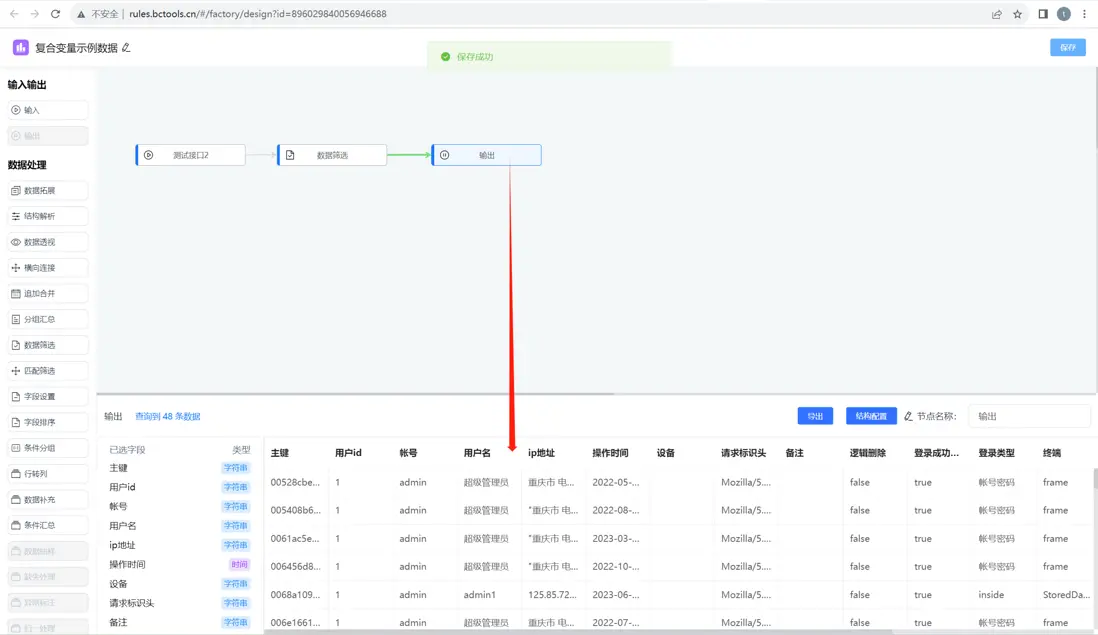Viewport: 1098px width, 635px height.
Task: Click the pencil icon beside 复合变量示例数据 title
Action: pos(126,48)
